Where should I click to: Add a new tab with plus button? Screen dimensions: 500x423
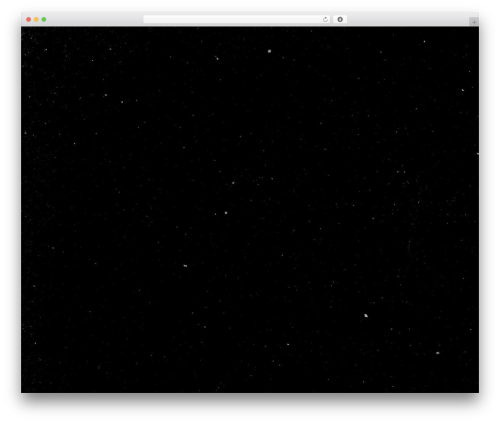(474, 22)
